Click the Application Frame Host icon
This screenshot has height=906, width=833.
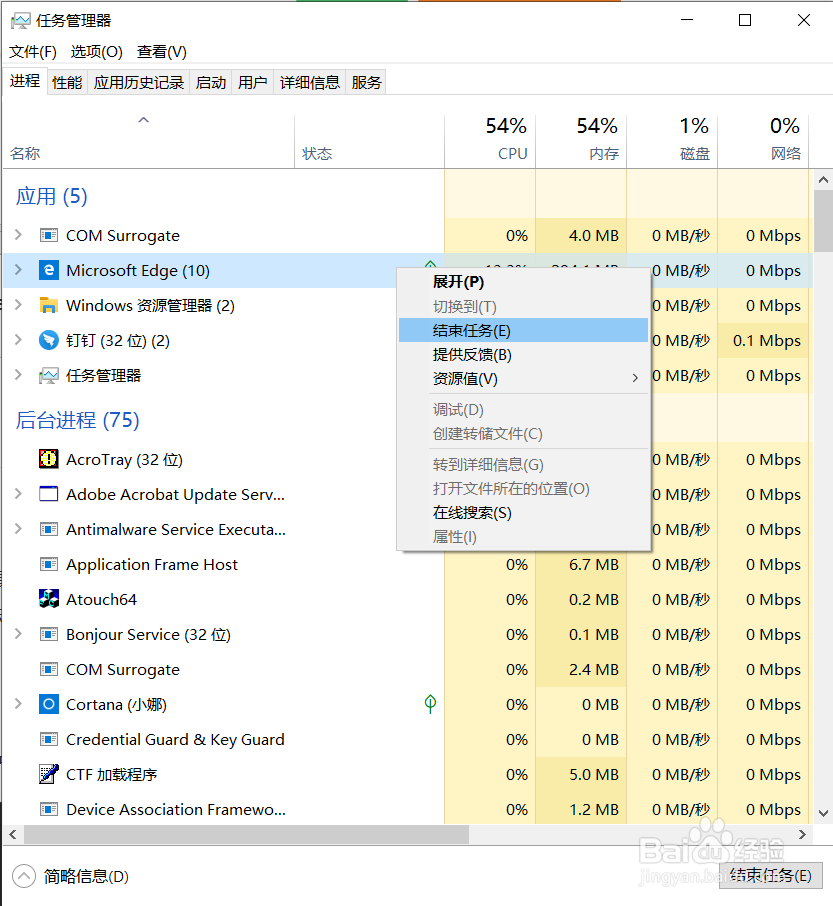[49, 565]
